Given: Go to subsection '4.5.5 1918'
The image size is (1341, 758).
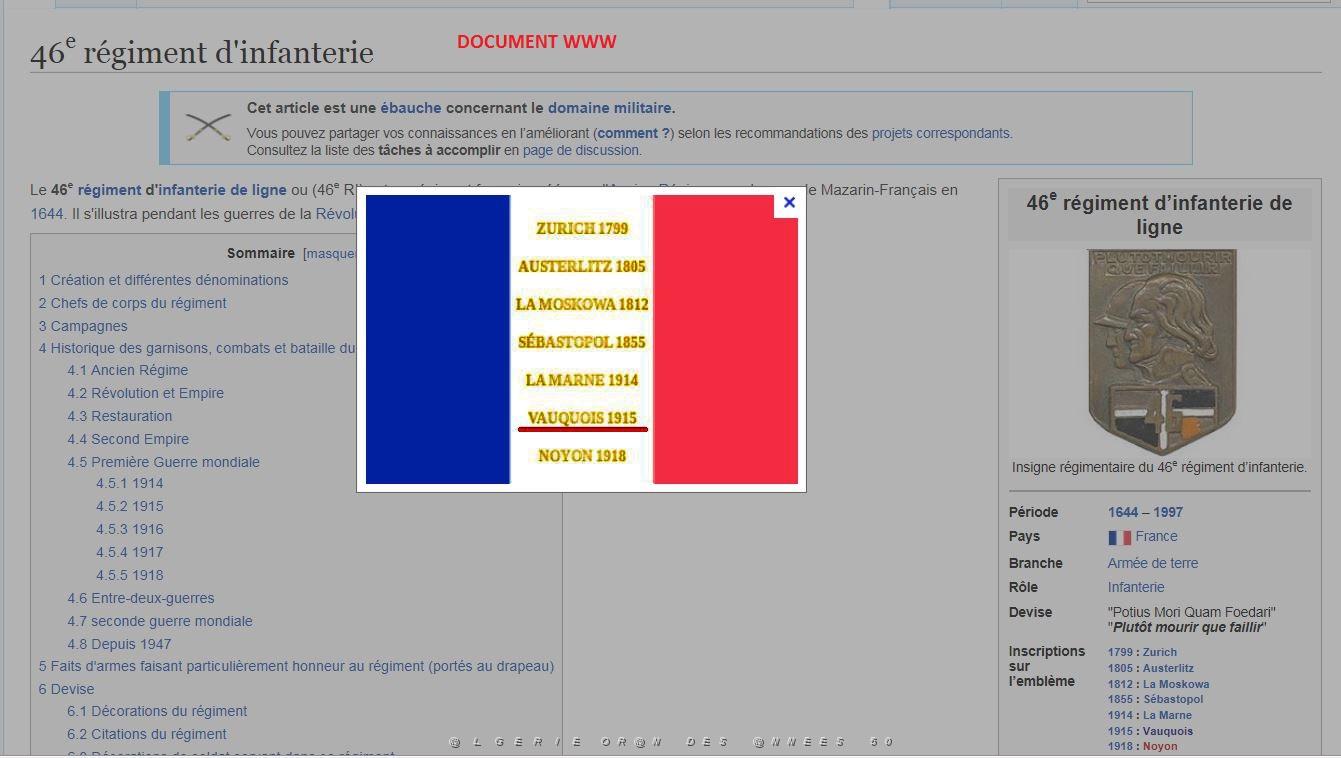Looking at the screenshot, I should [x=130, y=575].
